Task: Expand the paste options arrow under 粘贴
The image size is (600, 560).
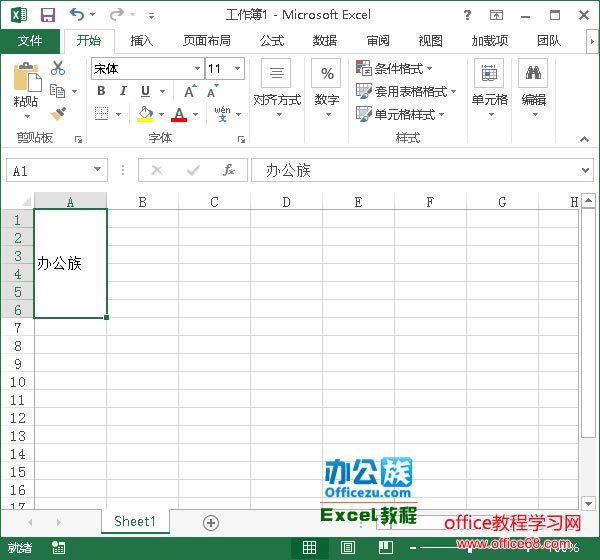Action: tap(27, 116)
